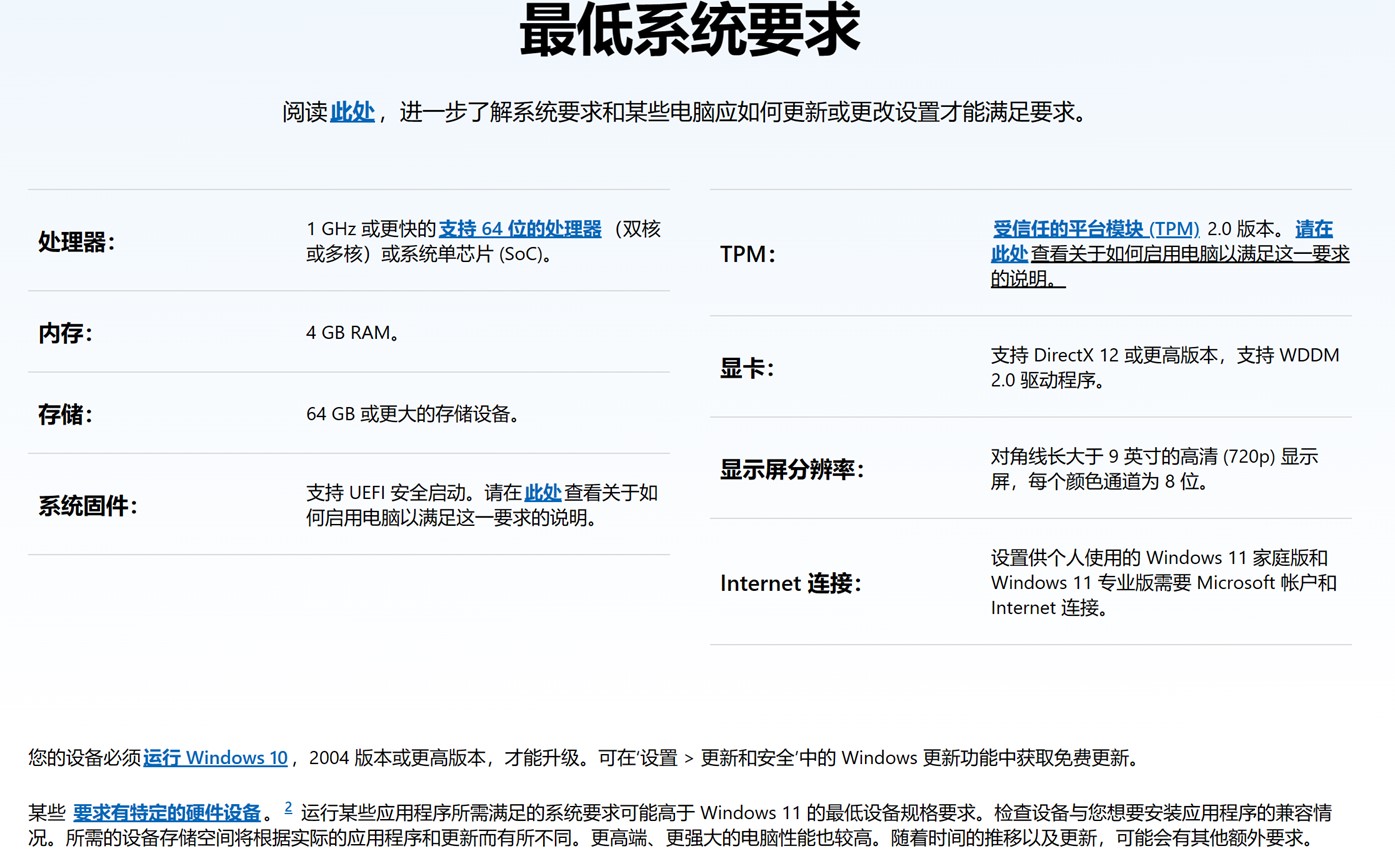Click the superscript footnote 2 link
The image size is (1395, 866).
287,805
